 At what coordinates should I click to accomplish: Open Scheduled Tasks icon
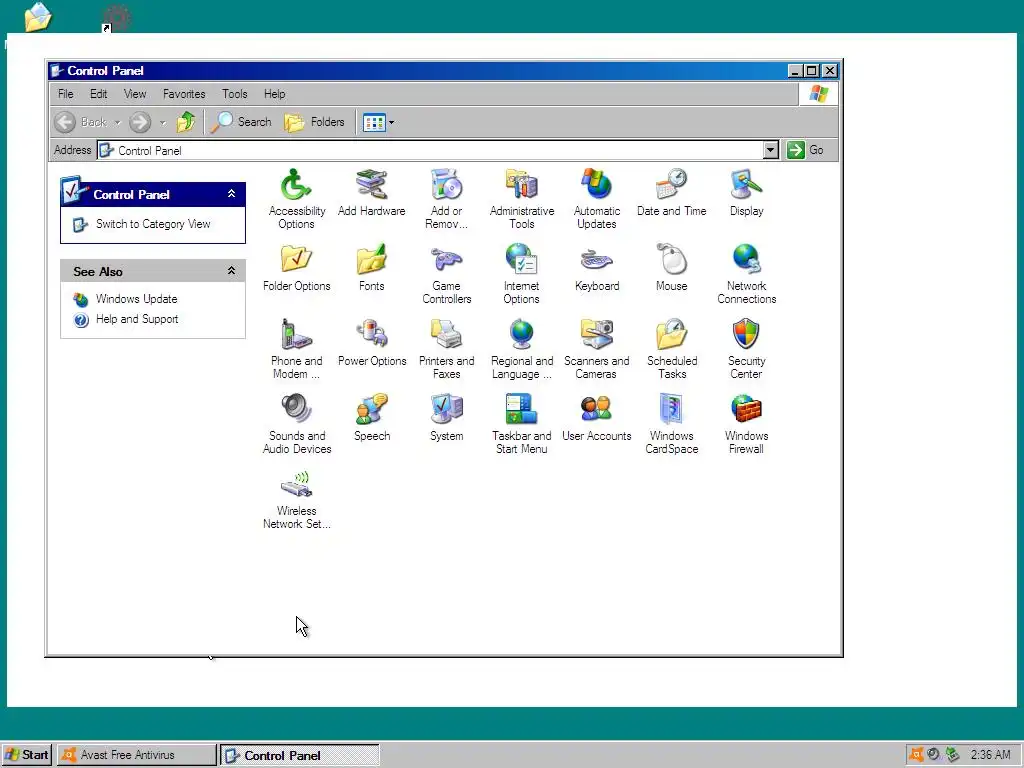coord(671,349)
